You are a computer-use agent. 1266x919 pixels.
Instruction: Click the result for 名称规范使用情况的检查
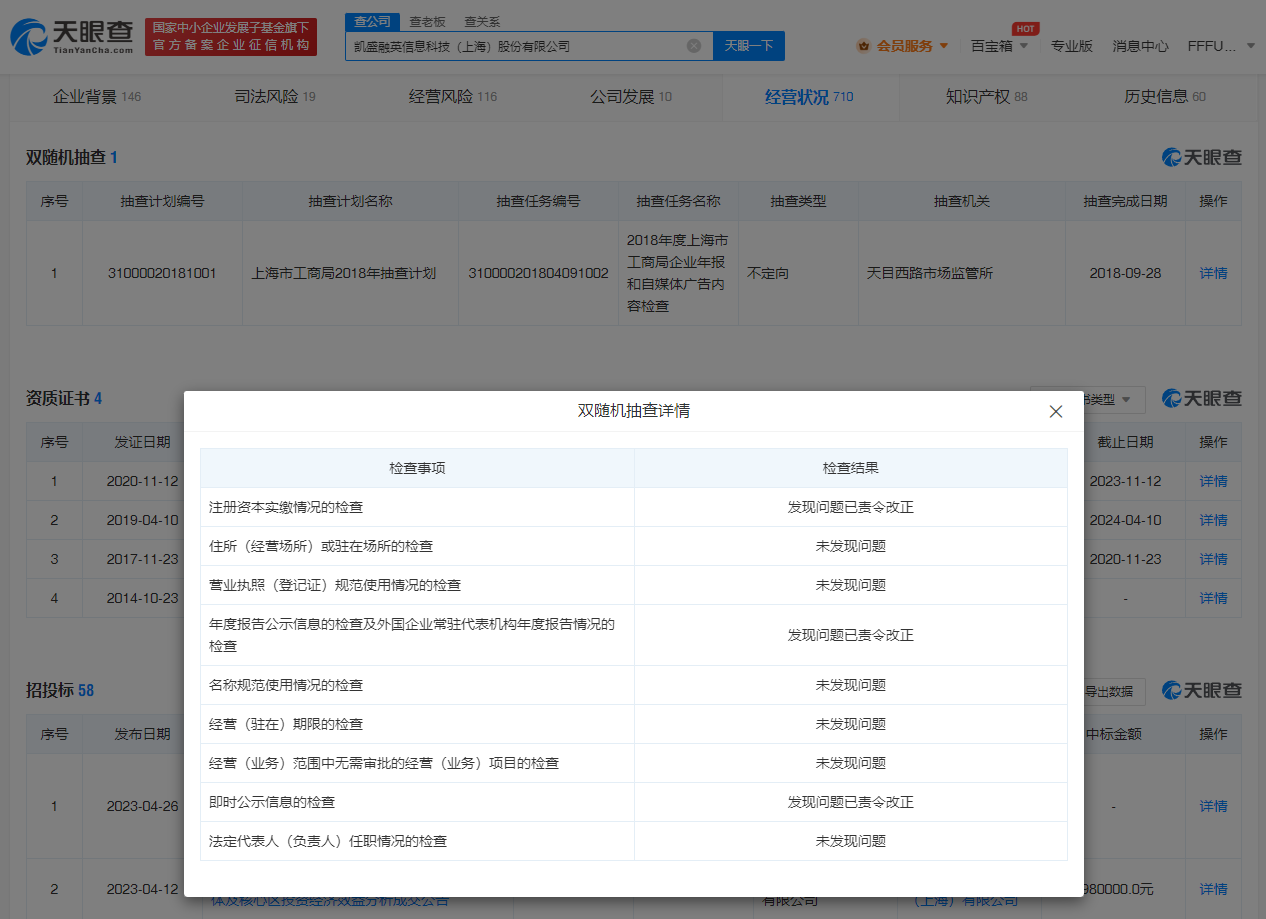click(851, 685)
